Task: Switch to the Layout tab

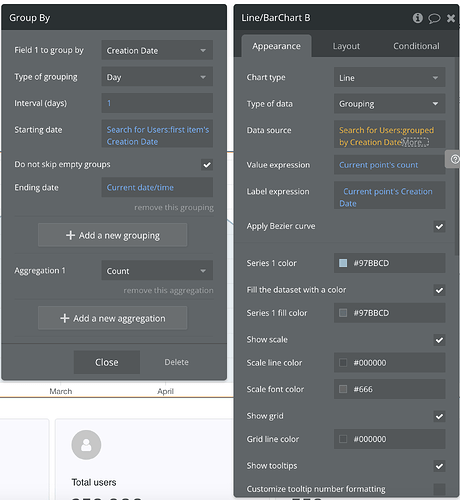Action: 346,46
